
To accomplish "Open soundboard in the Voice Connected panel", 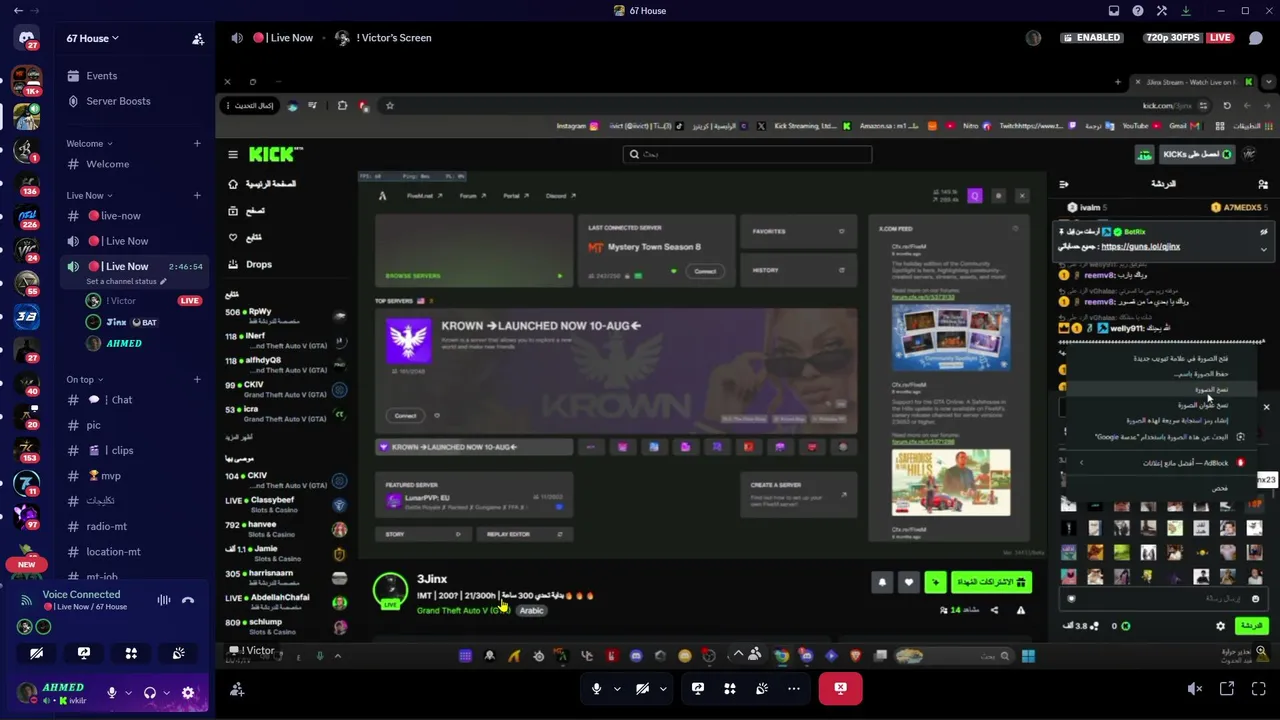I will coord(178,653).
